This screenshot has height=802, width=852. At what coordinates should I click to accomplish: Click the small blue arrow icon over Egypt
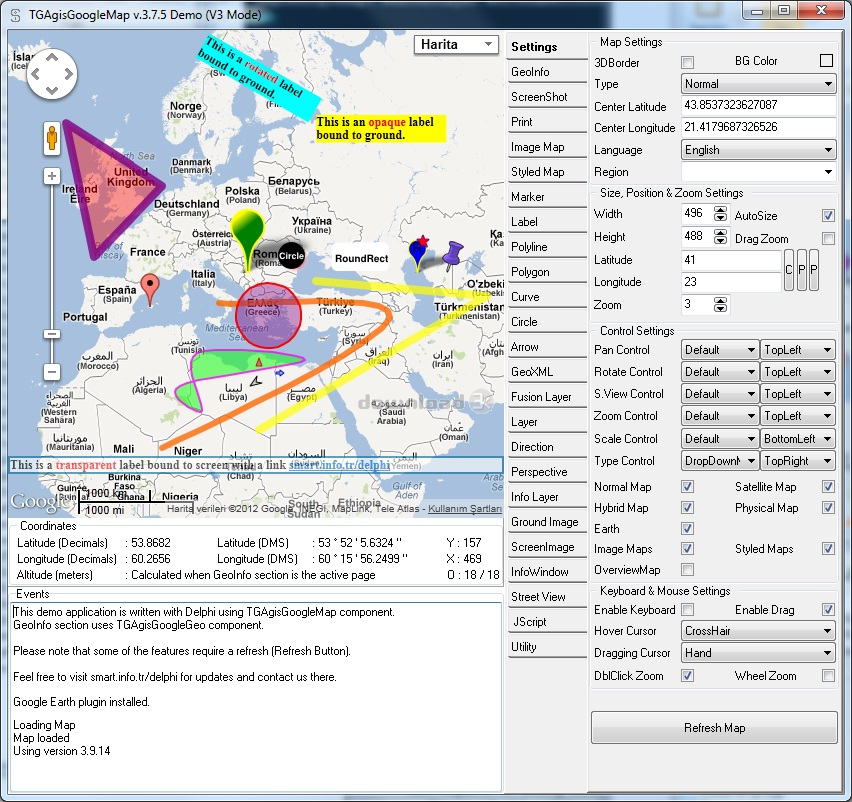[x=279, y=373]
